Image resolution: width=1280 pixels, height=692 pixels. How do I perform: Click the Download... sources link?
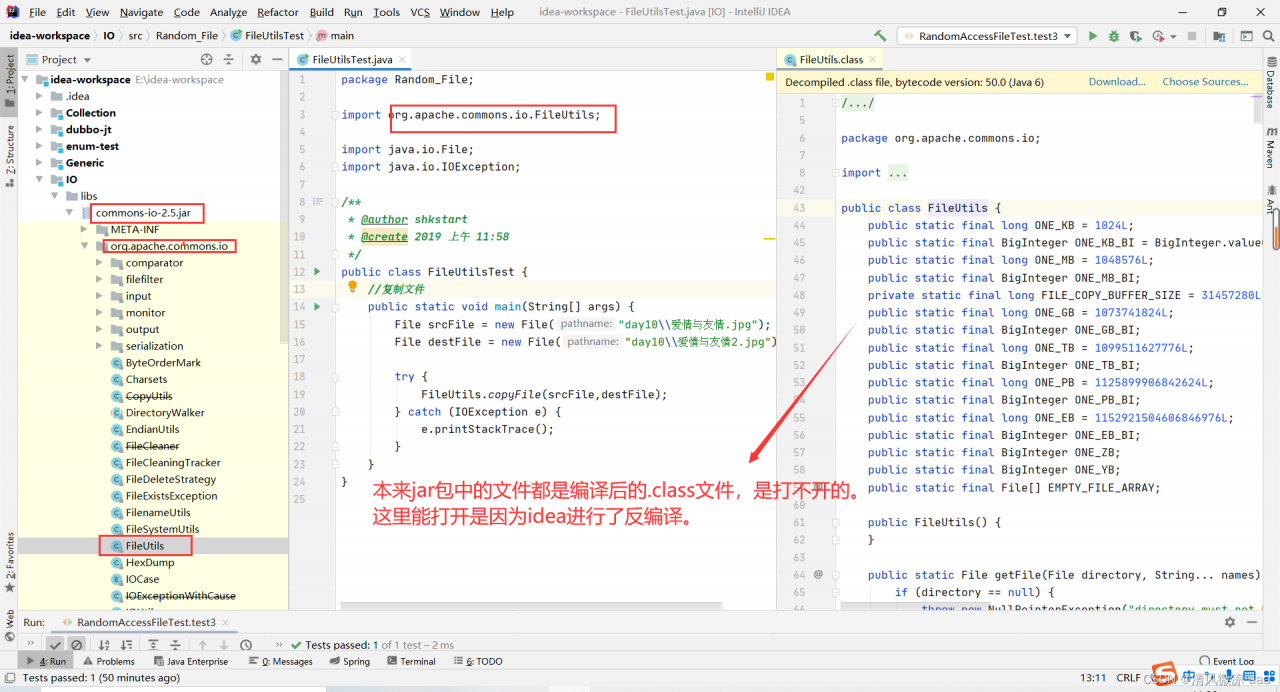[x=1117, y=82]
